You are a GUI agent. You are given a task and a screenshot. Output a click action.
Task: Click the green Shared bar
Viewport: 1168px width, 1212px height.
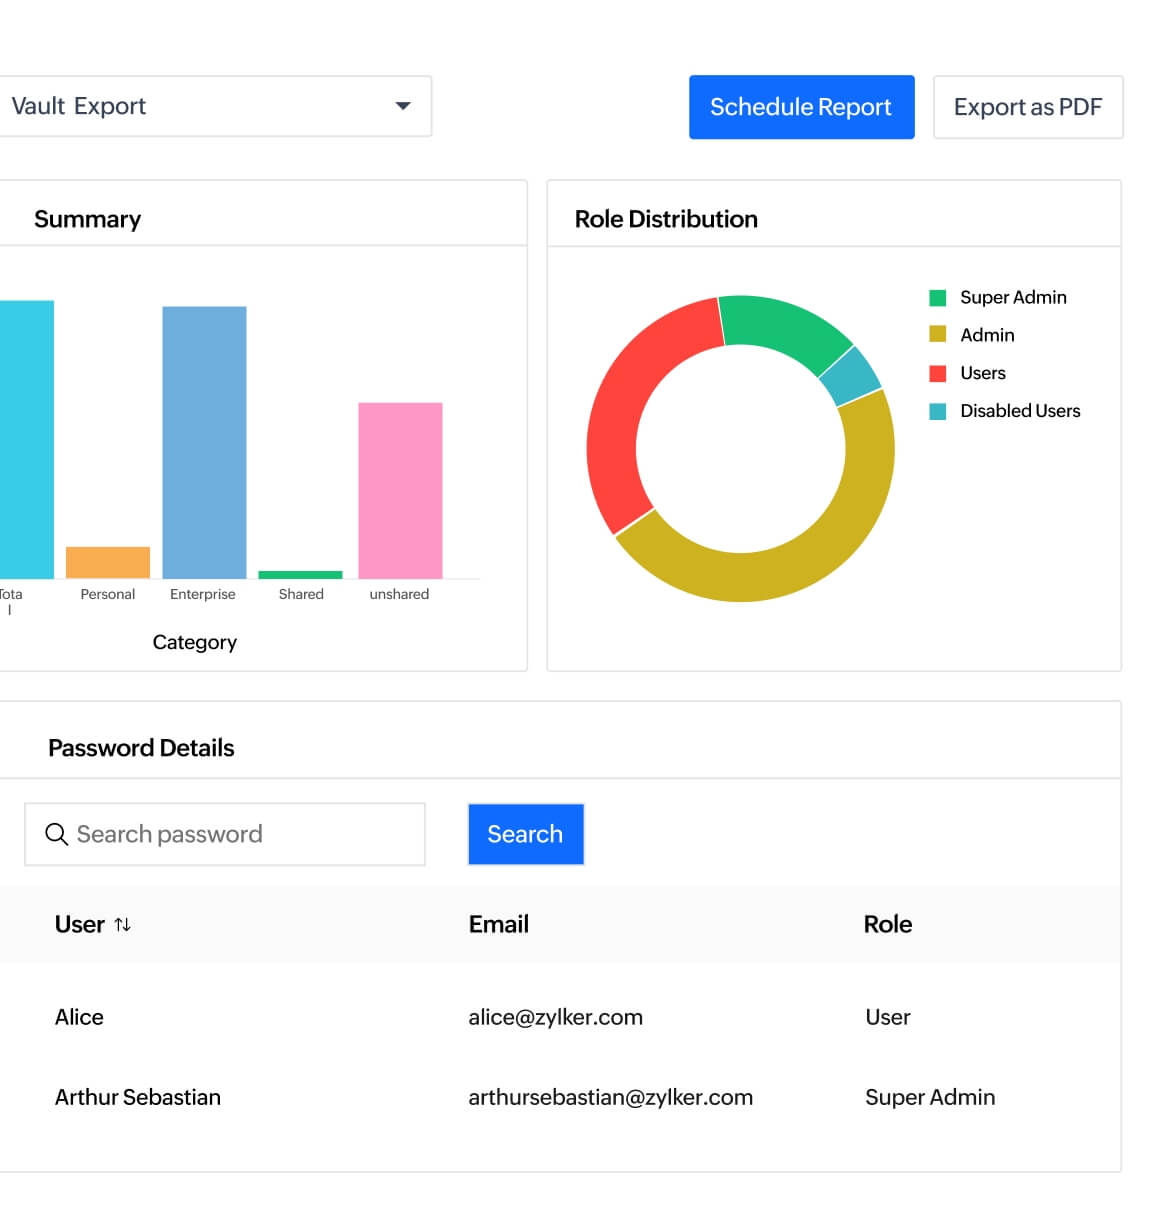[x=300, y=575]
